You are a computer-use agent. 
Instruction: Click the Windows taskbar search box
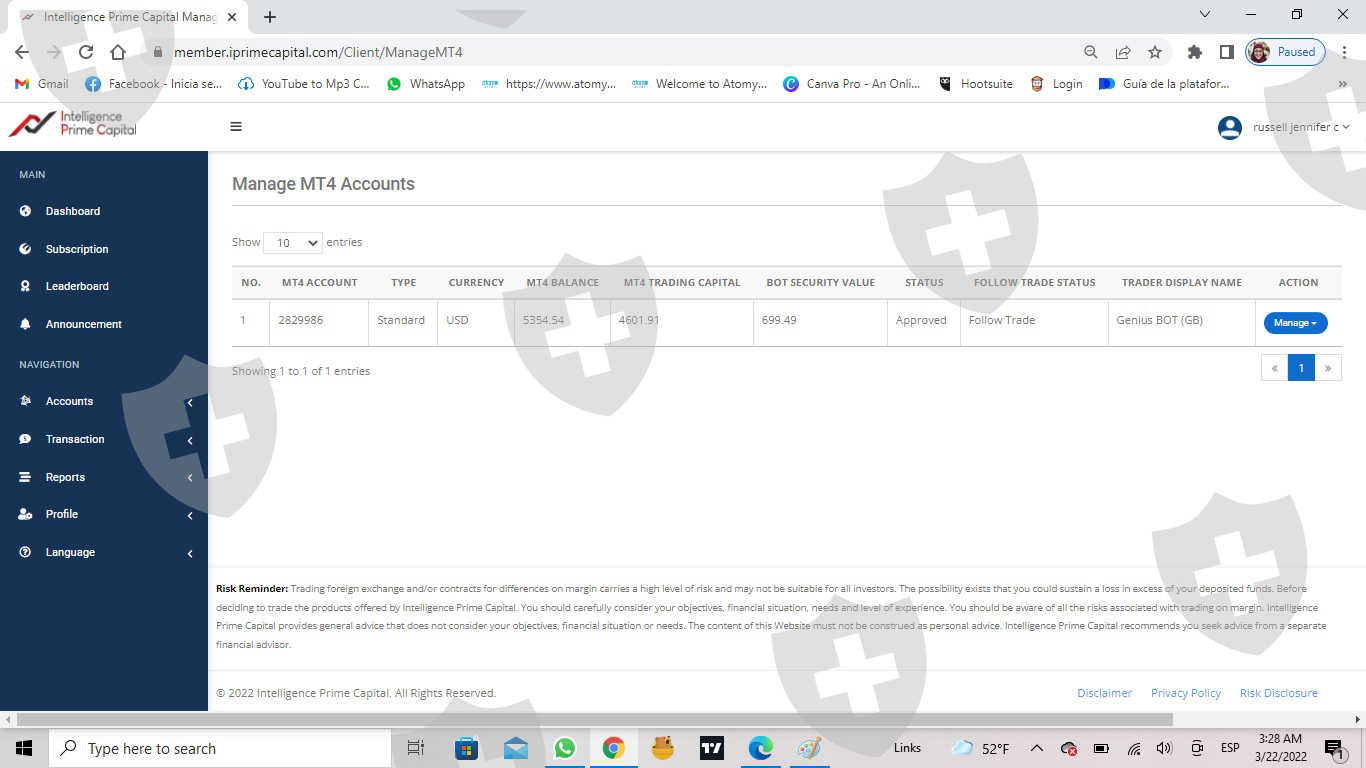(220, 748)
